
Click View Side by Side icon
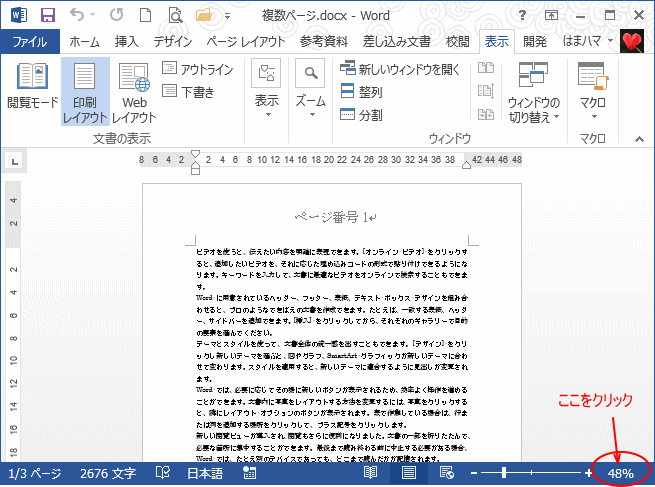(486, 68)
